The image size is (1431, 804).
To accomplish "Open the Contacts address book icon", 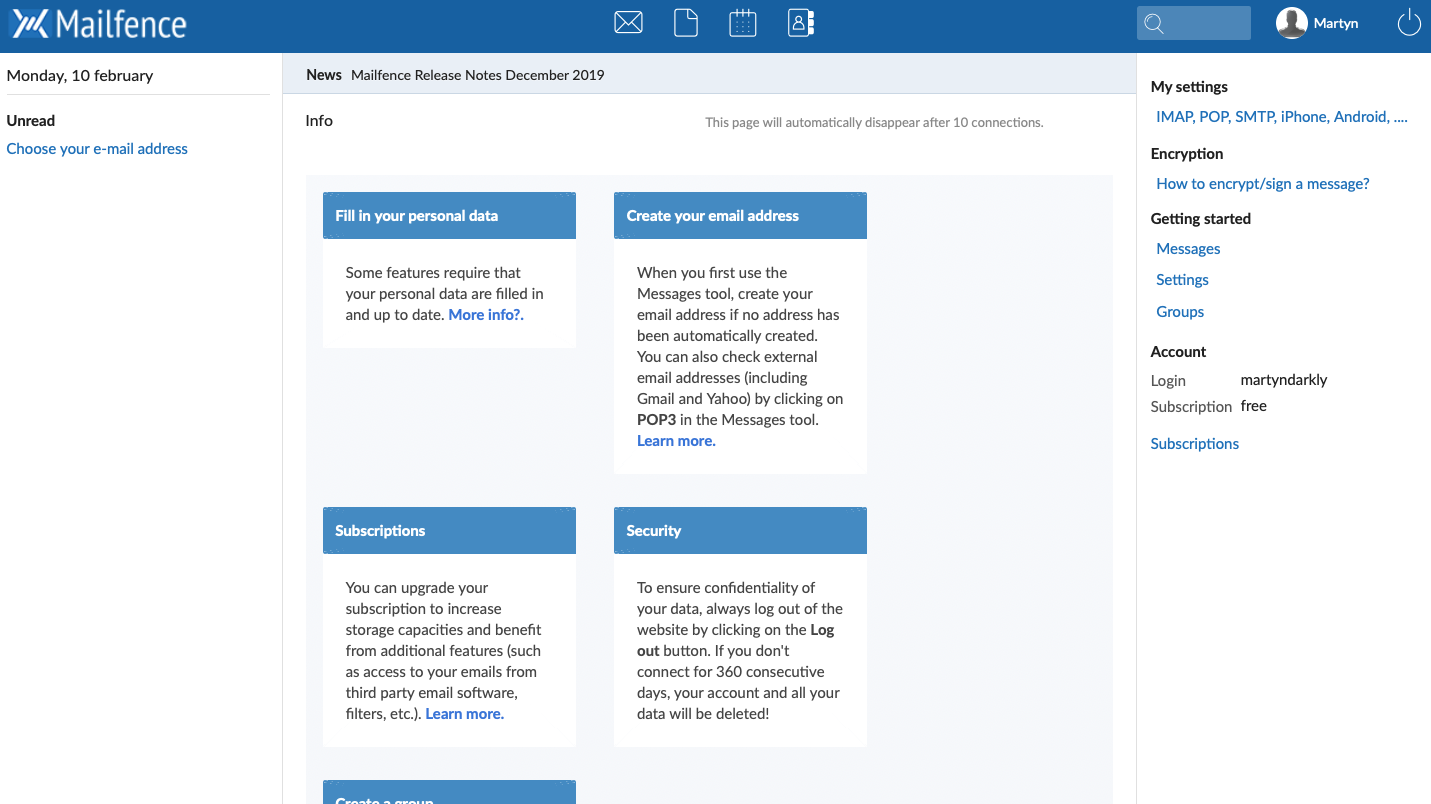I will point(801,22).
